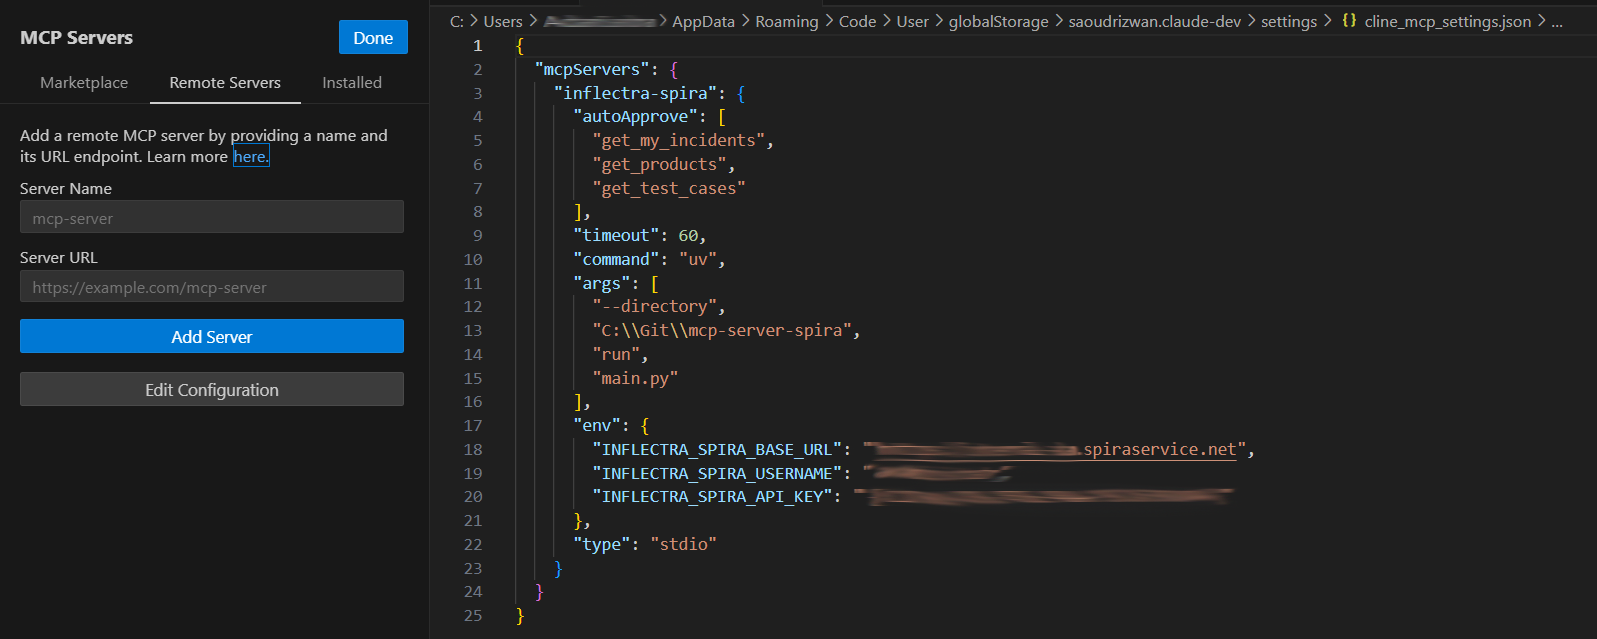Click the "stdio" type value
1597x639 pixels.
(x=683, y=545)
